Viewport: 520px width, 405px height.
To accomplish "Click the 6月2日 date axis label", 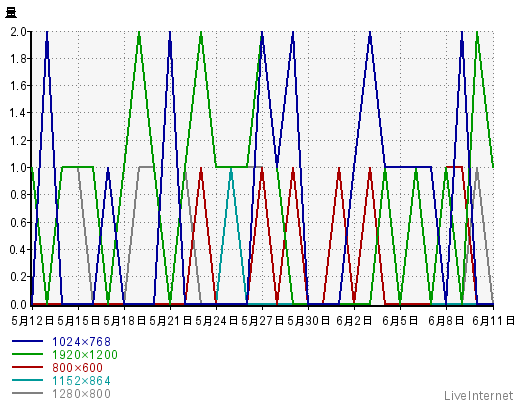I will click(x=354, y=321).
